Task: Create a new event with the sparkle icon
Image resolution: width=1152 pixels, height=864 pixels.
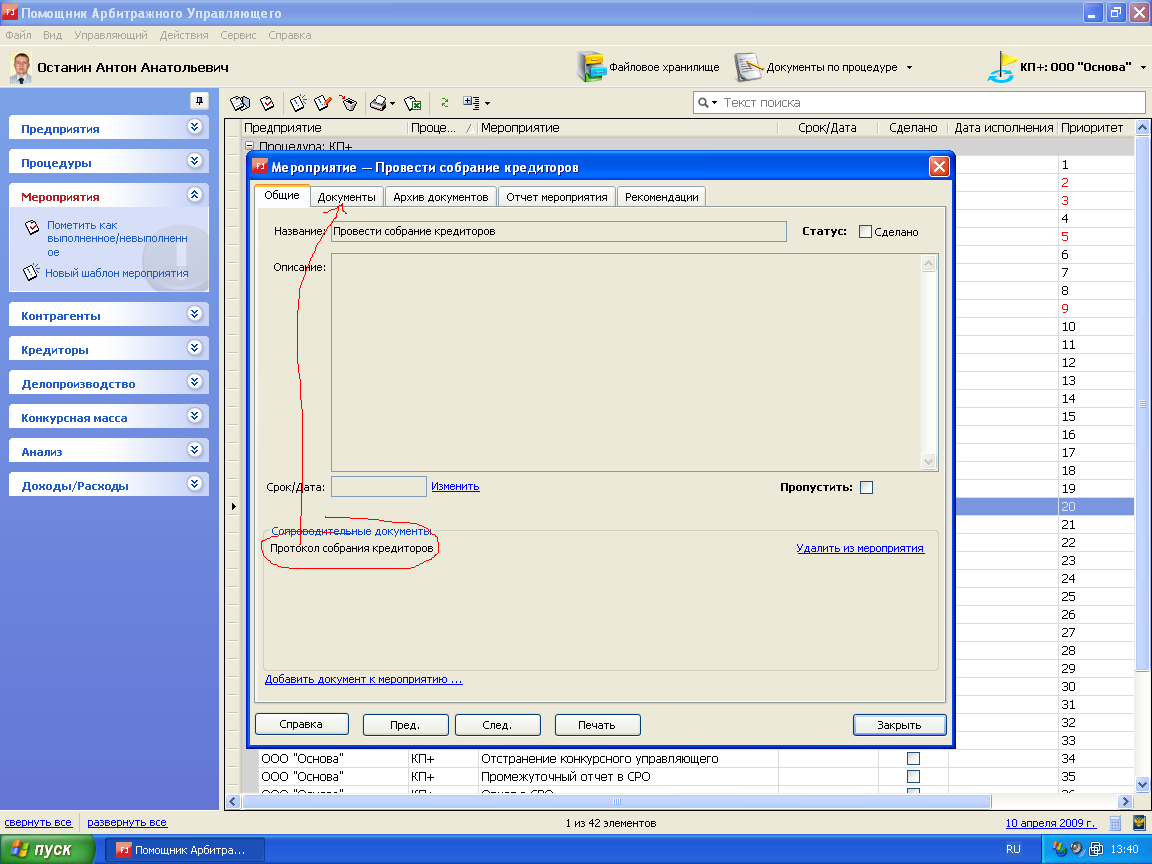Action: [x=298, y=104]
